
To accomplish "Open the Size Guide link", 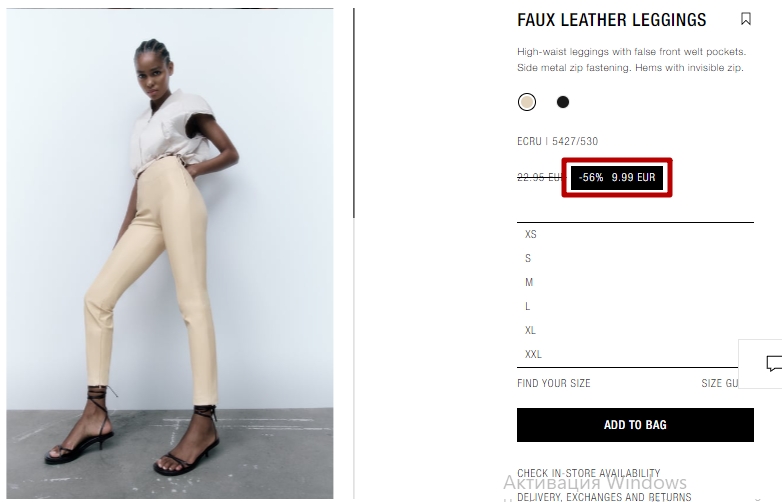I will pos(720,383).
